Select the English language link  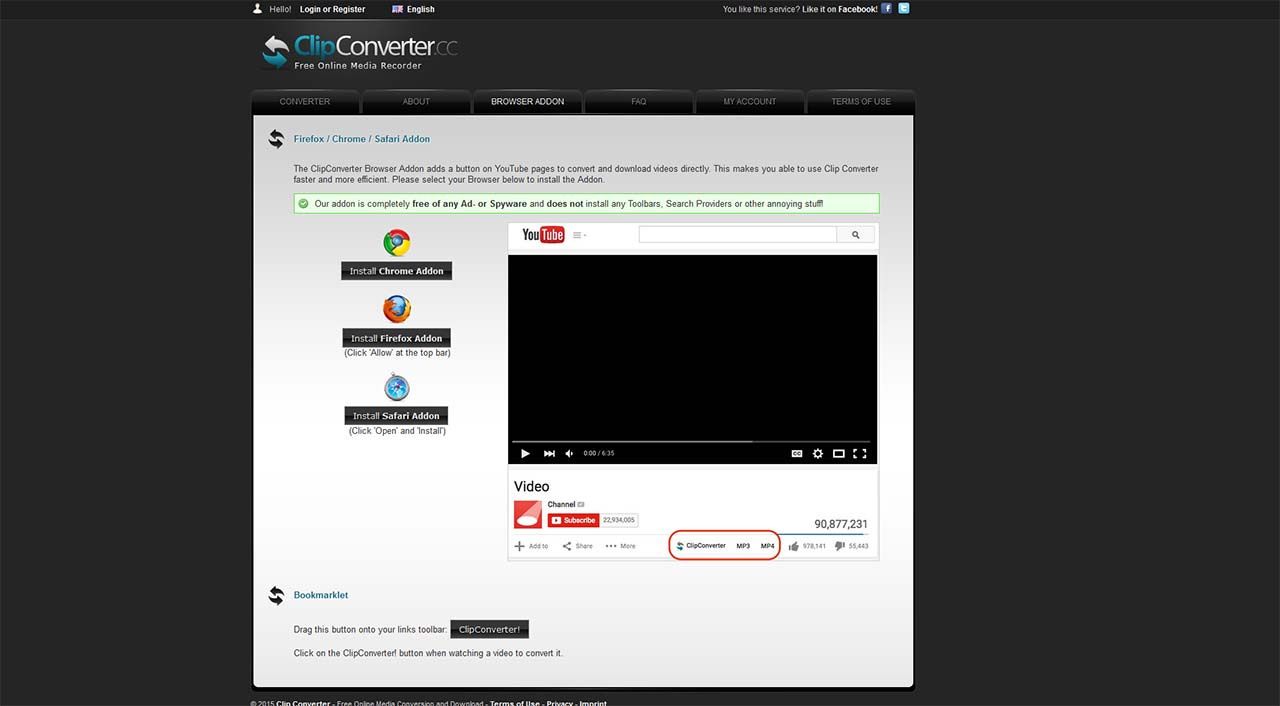pyautogui.click(x=420, y=9)
